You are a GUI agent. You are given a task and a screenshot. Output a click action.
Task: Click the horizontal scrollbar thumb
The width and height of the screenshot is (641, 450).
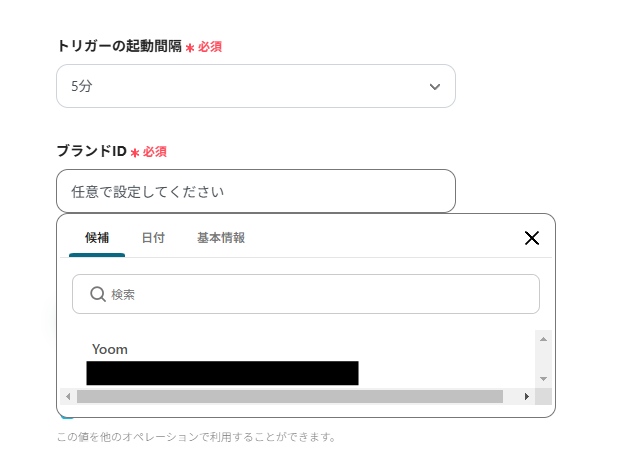click(x=290, y=396)
